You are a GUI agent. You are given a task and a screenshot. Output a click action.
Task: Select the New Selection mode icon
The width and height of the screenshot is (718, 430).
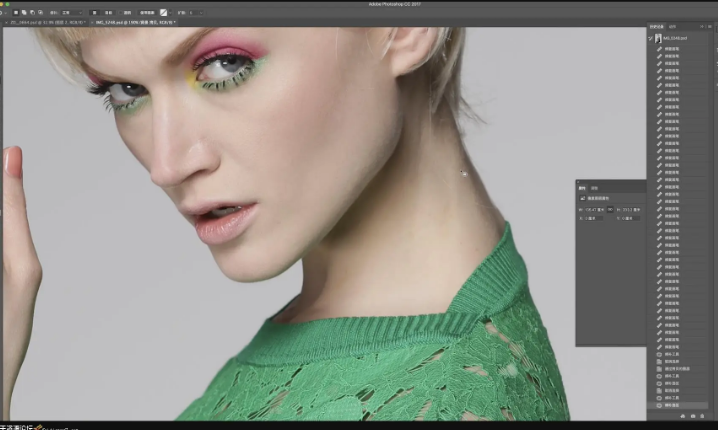[x=16, y=13]
